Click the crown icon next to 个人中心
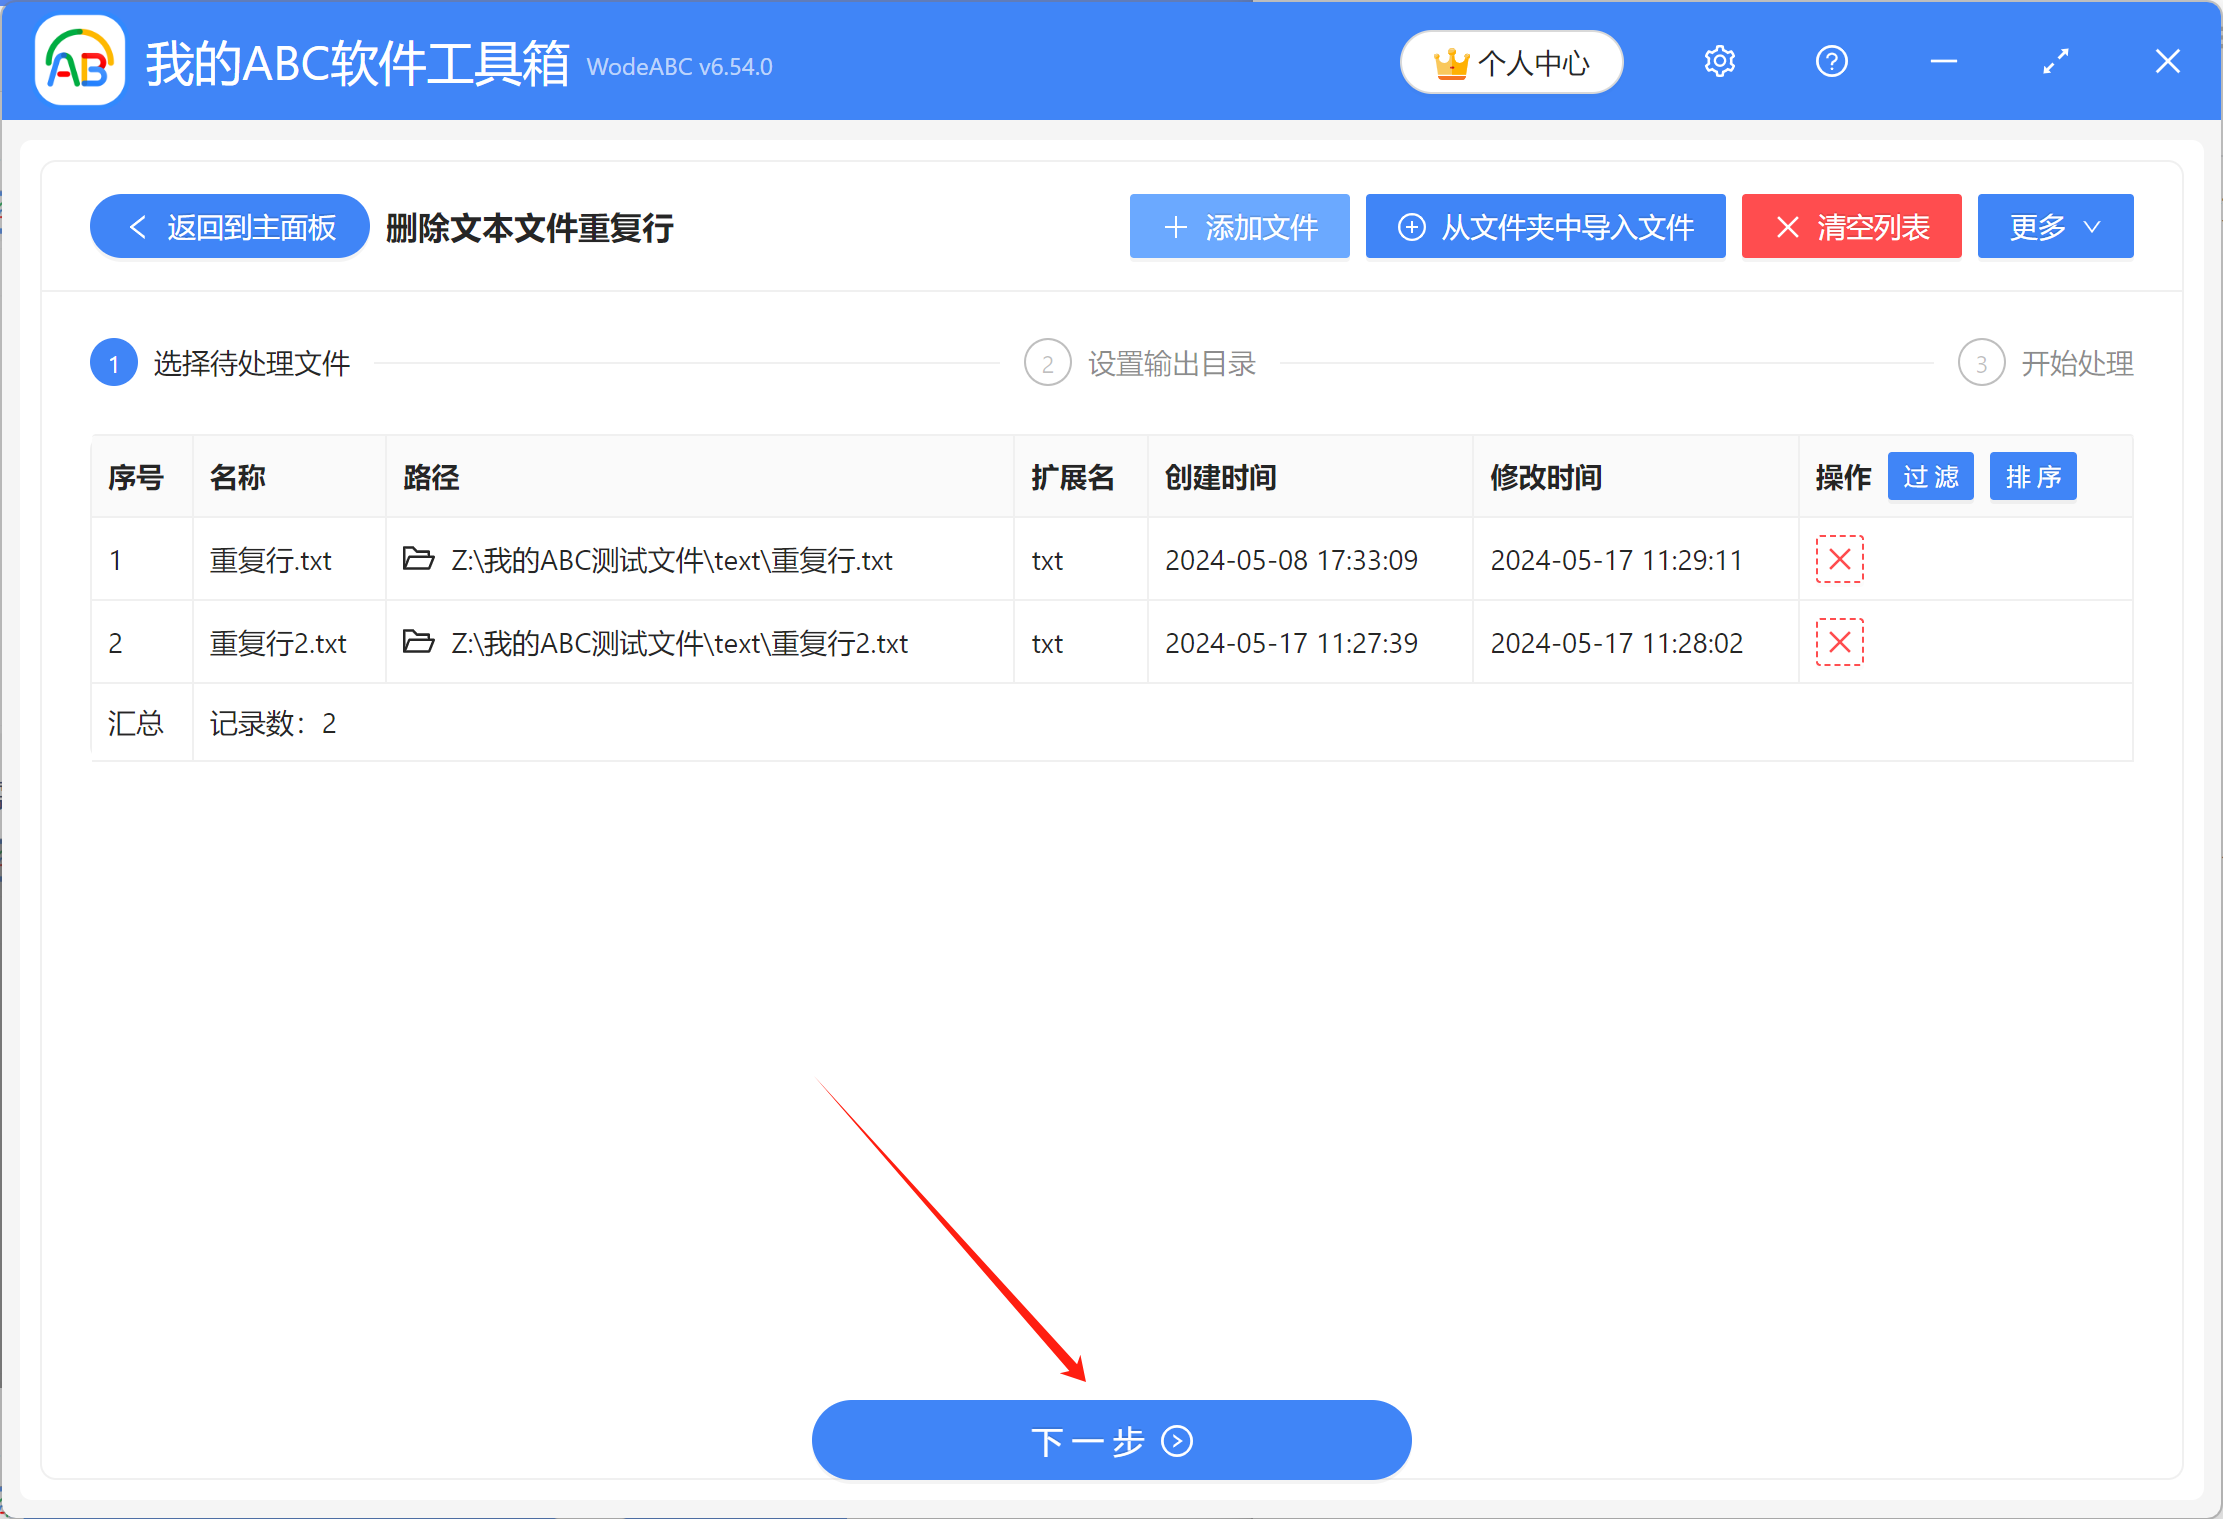The image size is (2223, 1519). coord(1452,61)
